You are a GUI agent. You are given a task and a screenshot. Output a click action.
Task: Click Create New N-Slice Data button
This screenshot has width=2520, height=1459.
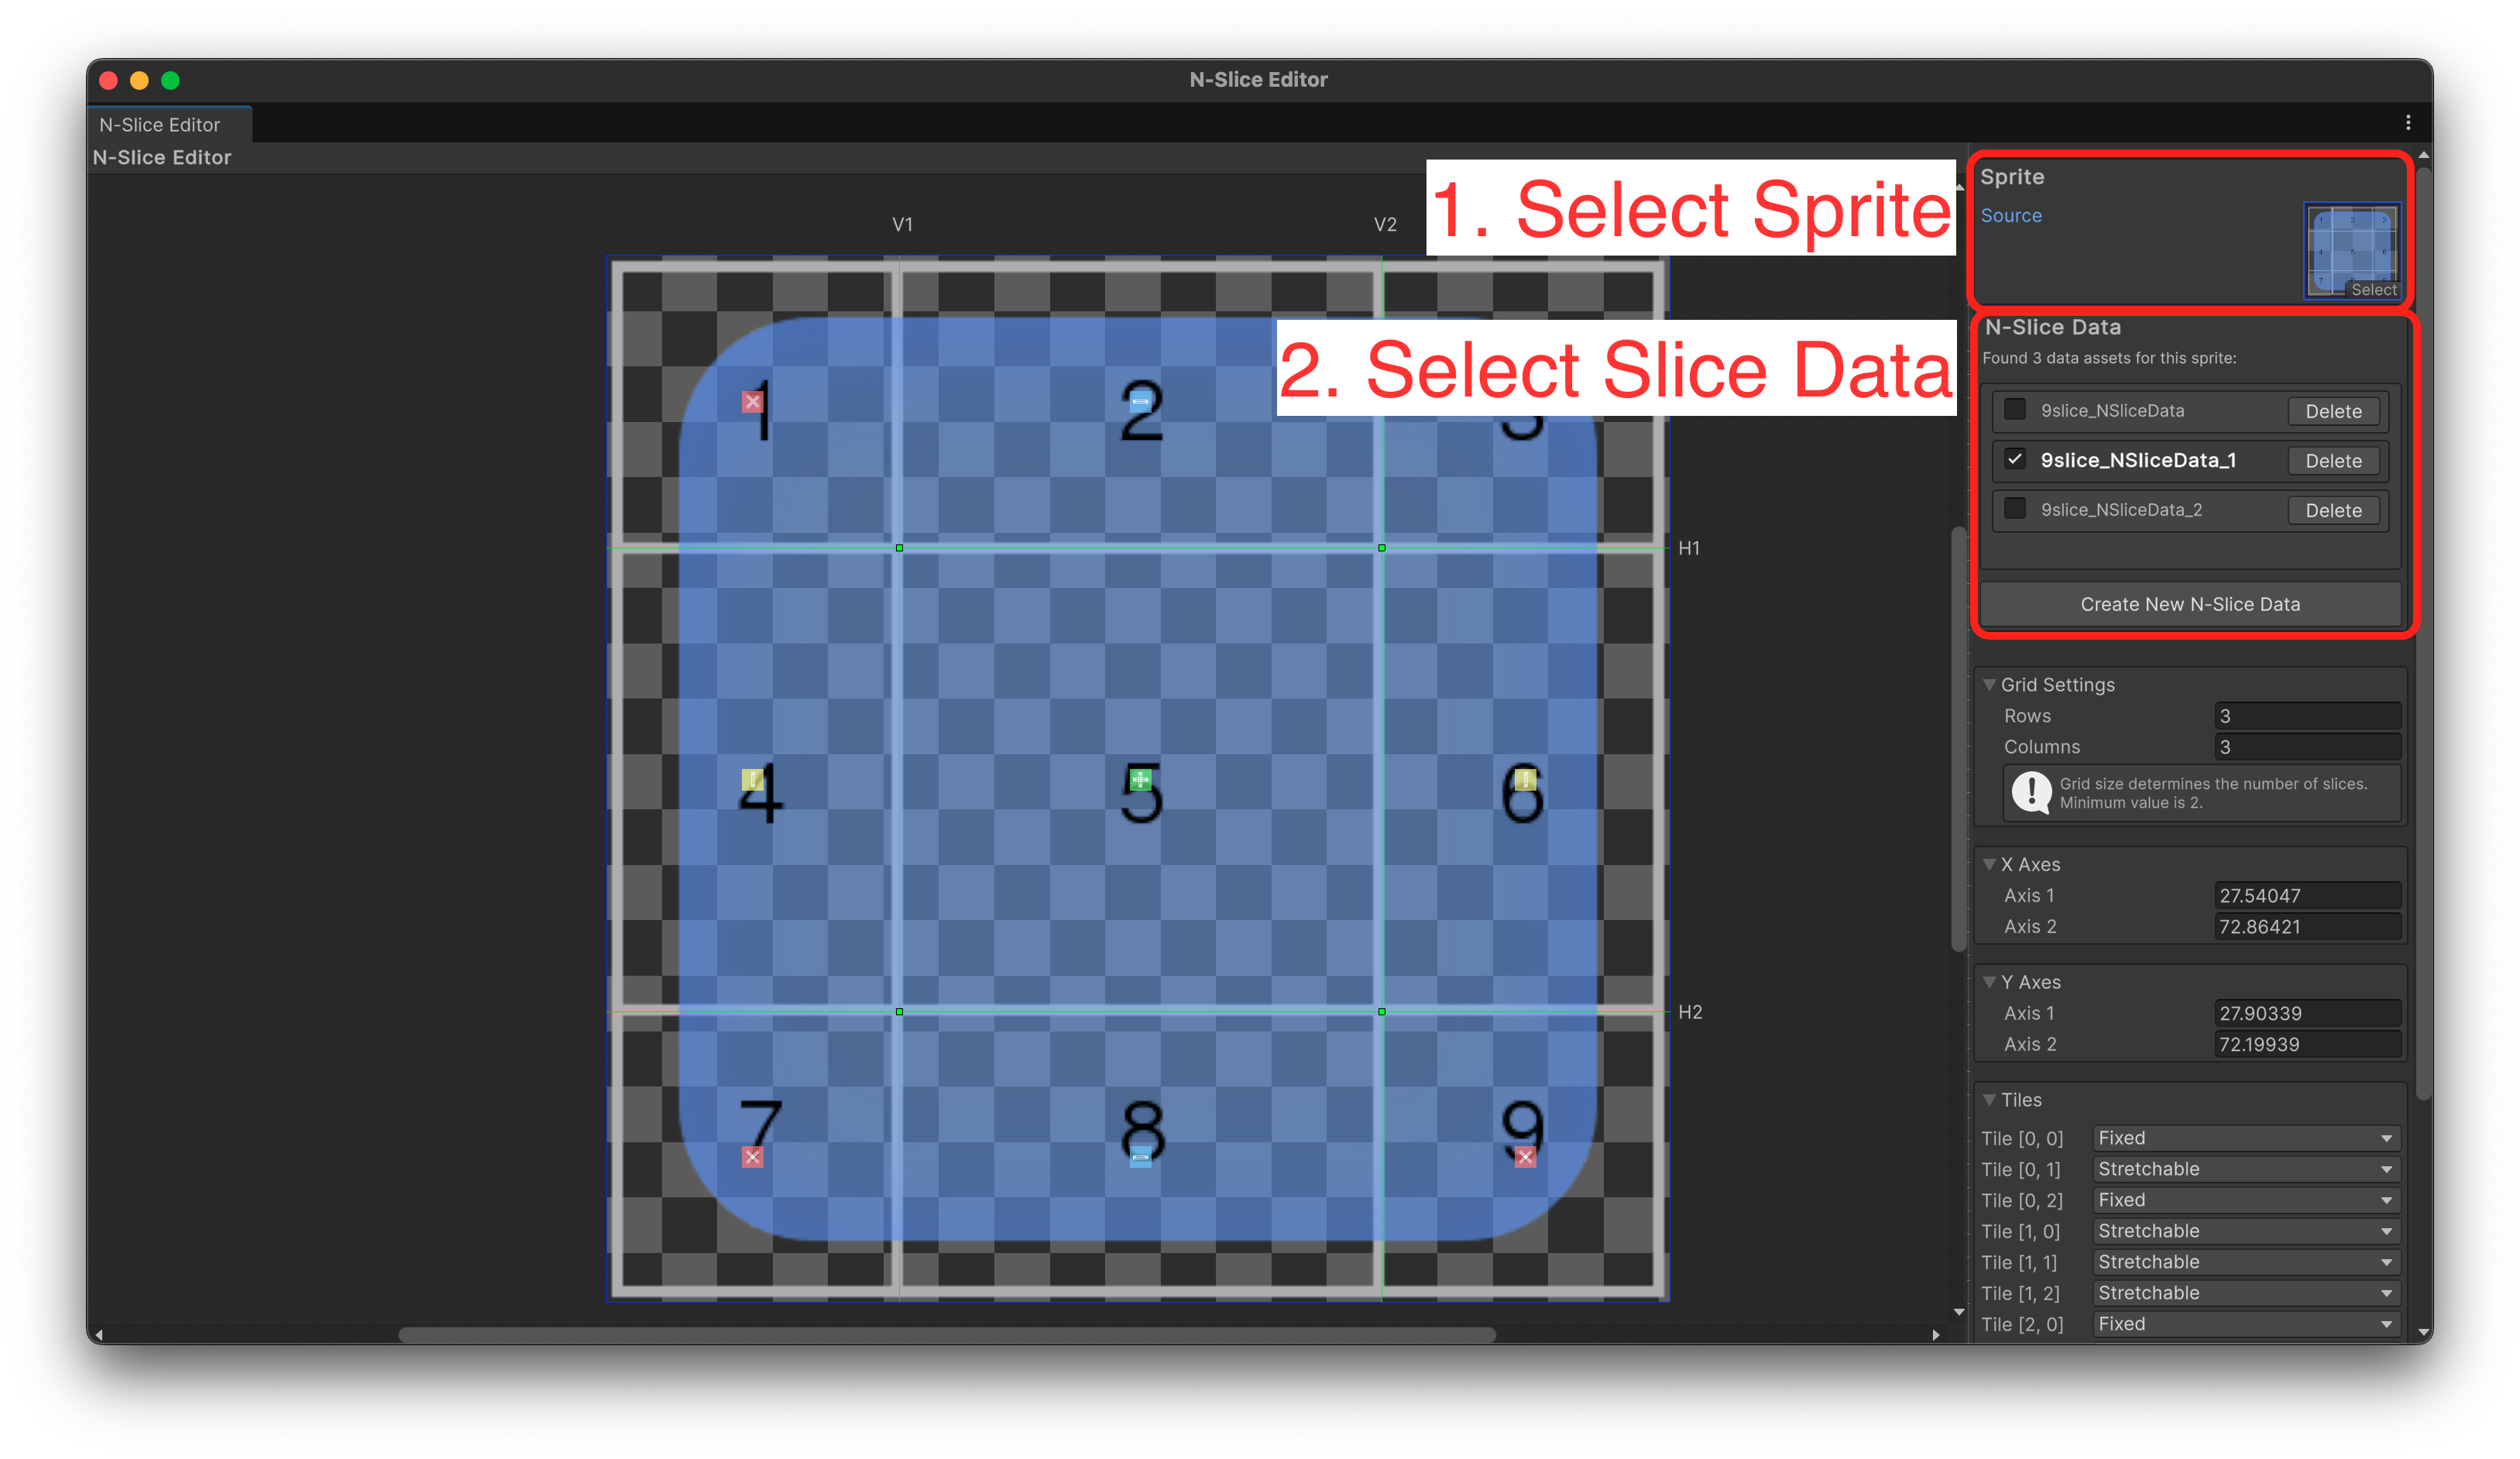point(2190,604)
